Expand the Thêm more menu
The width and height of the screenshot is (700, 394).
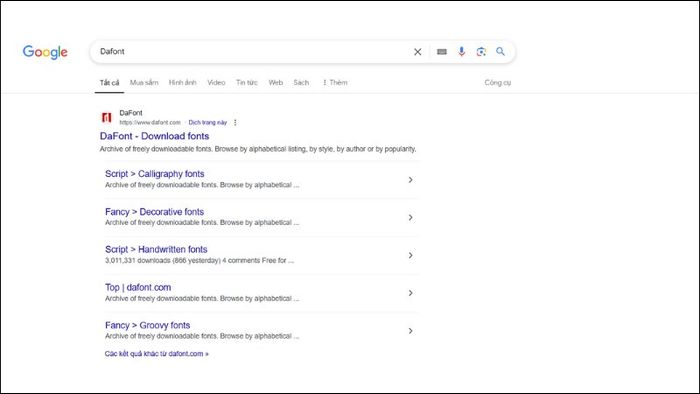click(335, 83)
